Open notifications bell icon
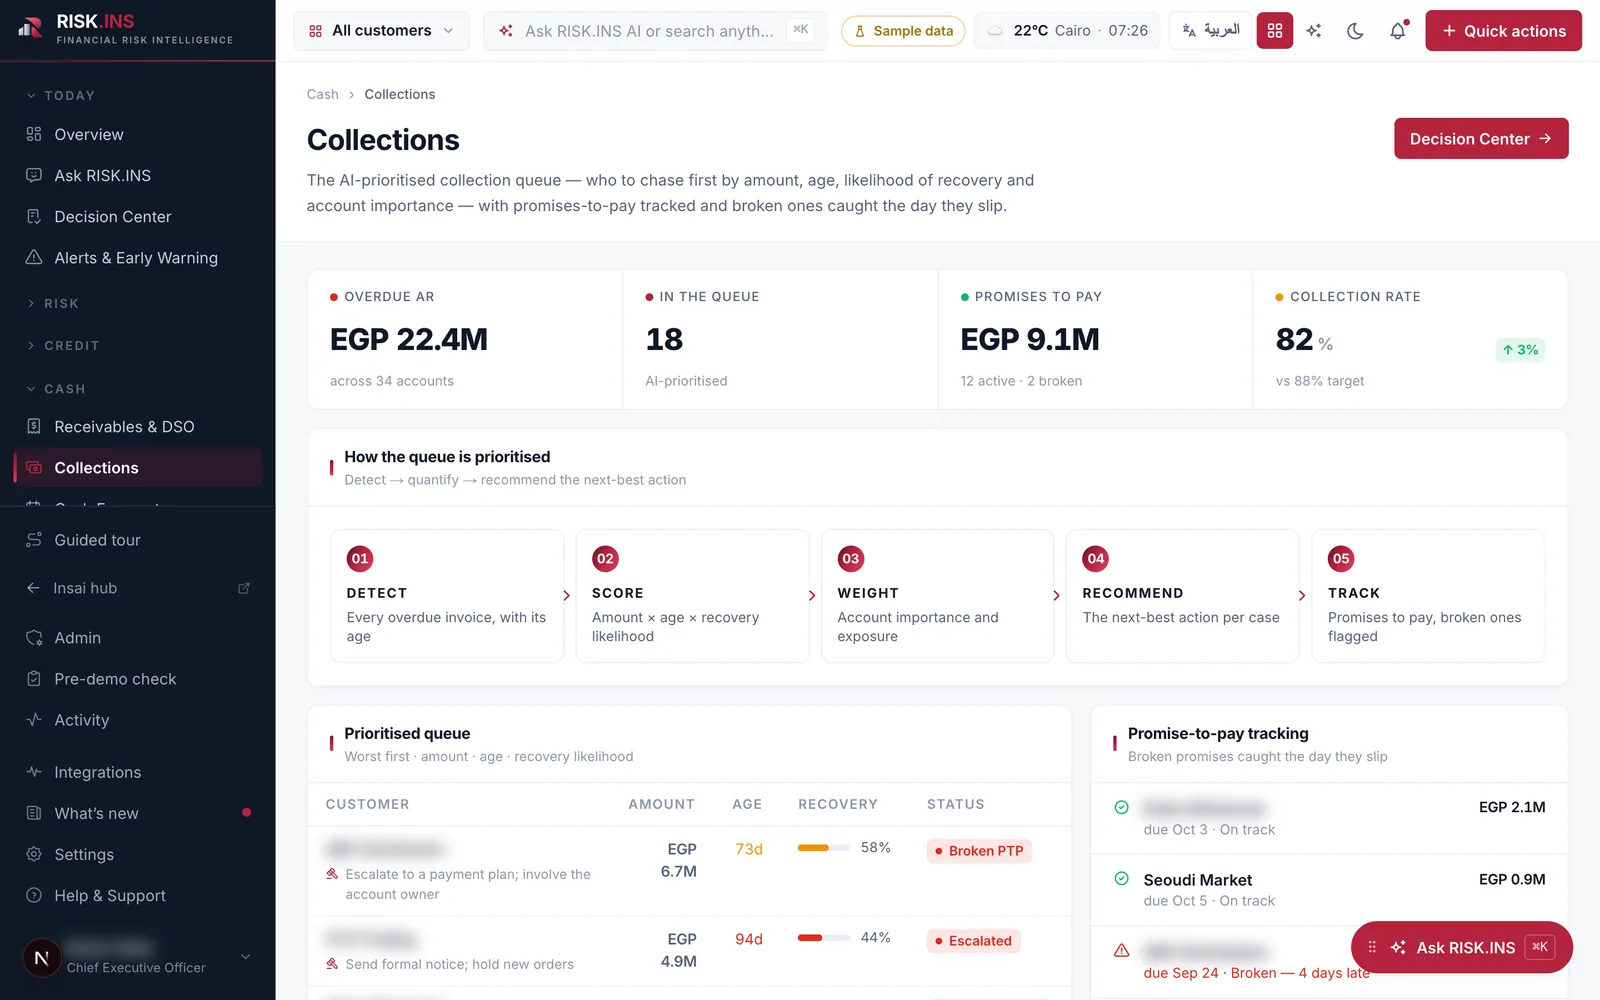 click(1398, 31)
